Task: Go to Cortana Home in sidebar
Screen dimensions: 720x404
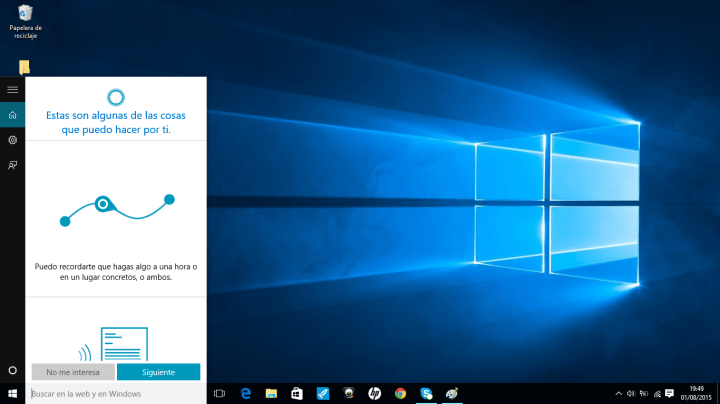Action: pos(12,115)
